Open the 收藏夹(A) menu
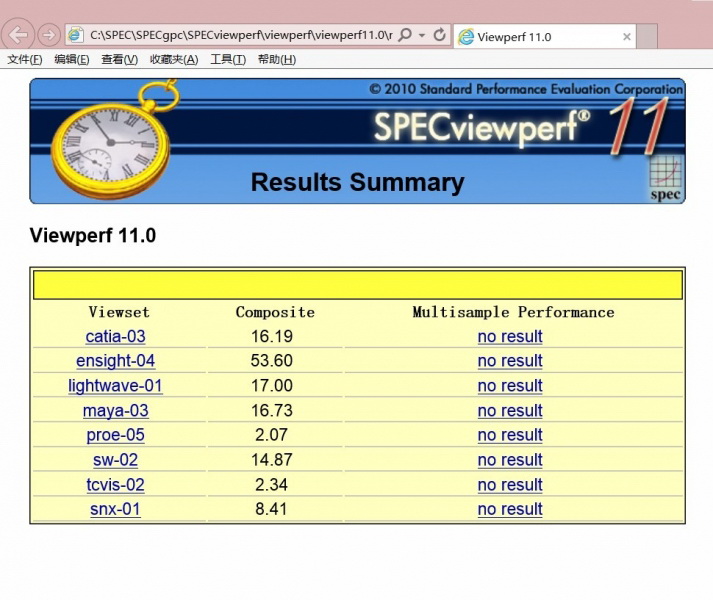Image resolution: width=713 pixels, height=600 pixels. click(x=174, y=60)
